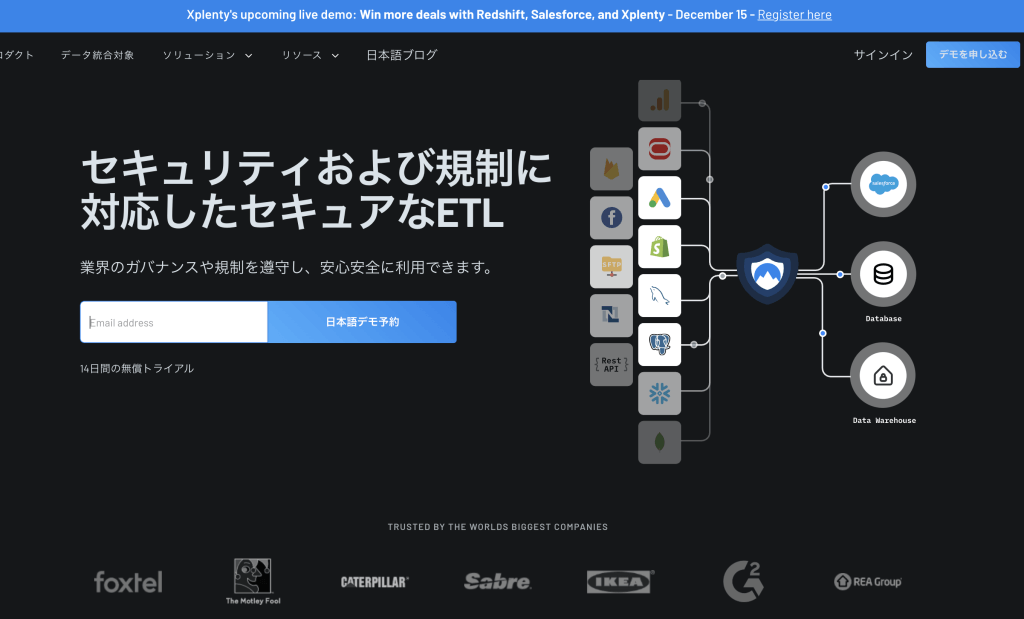Click the Foxtel logo

pyautogui.click(x=128, y=582)
